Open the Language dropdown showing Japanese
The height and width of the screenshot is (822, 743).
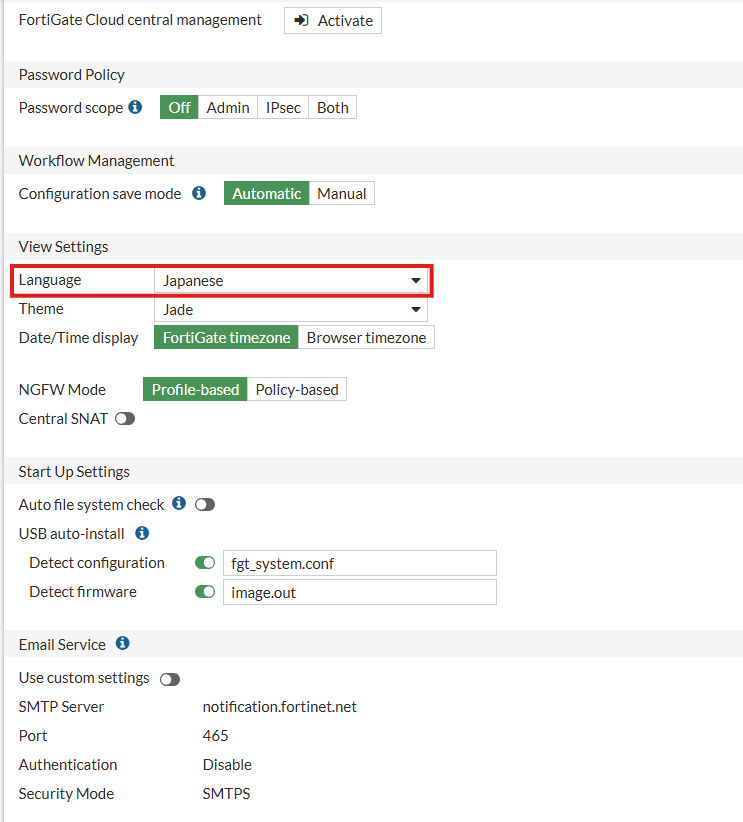pos(291,280)
